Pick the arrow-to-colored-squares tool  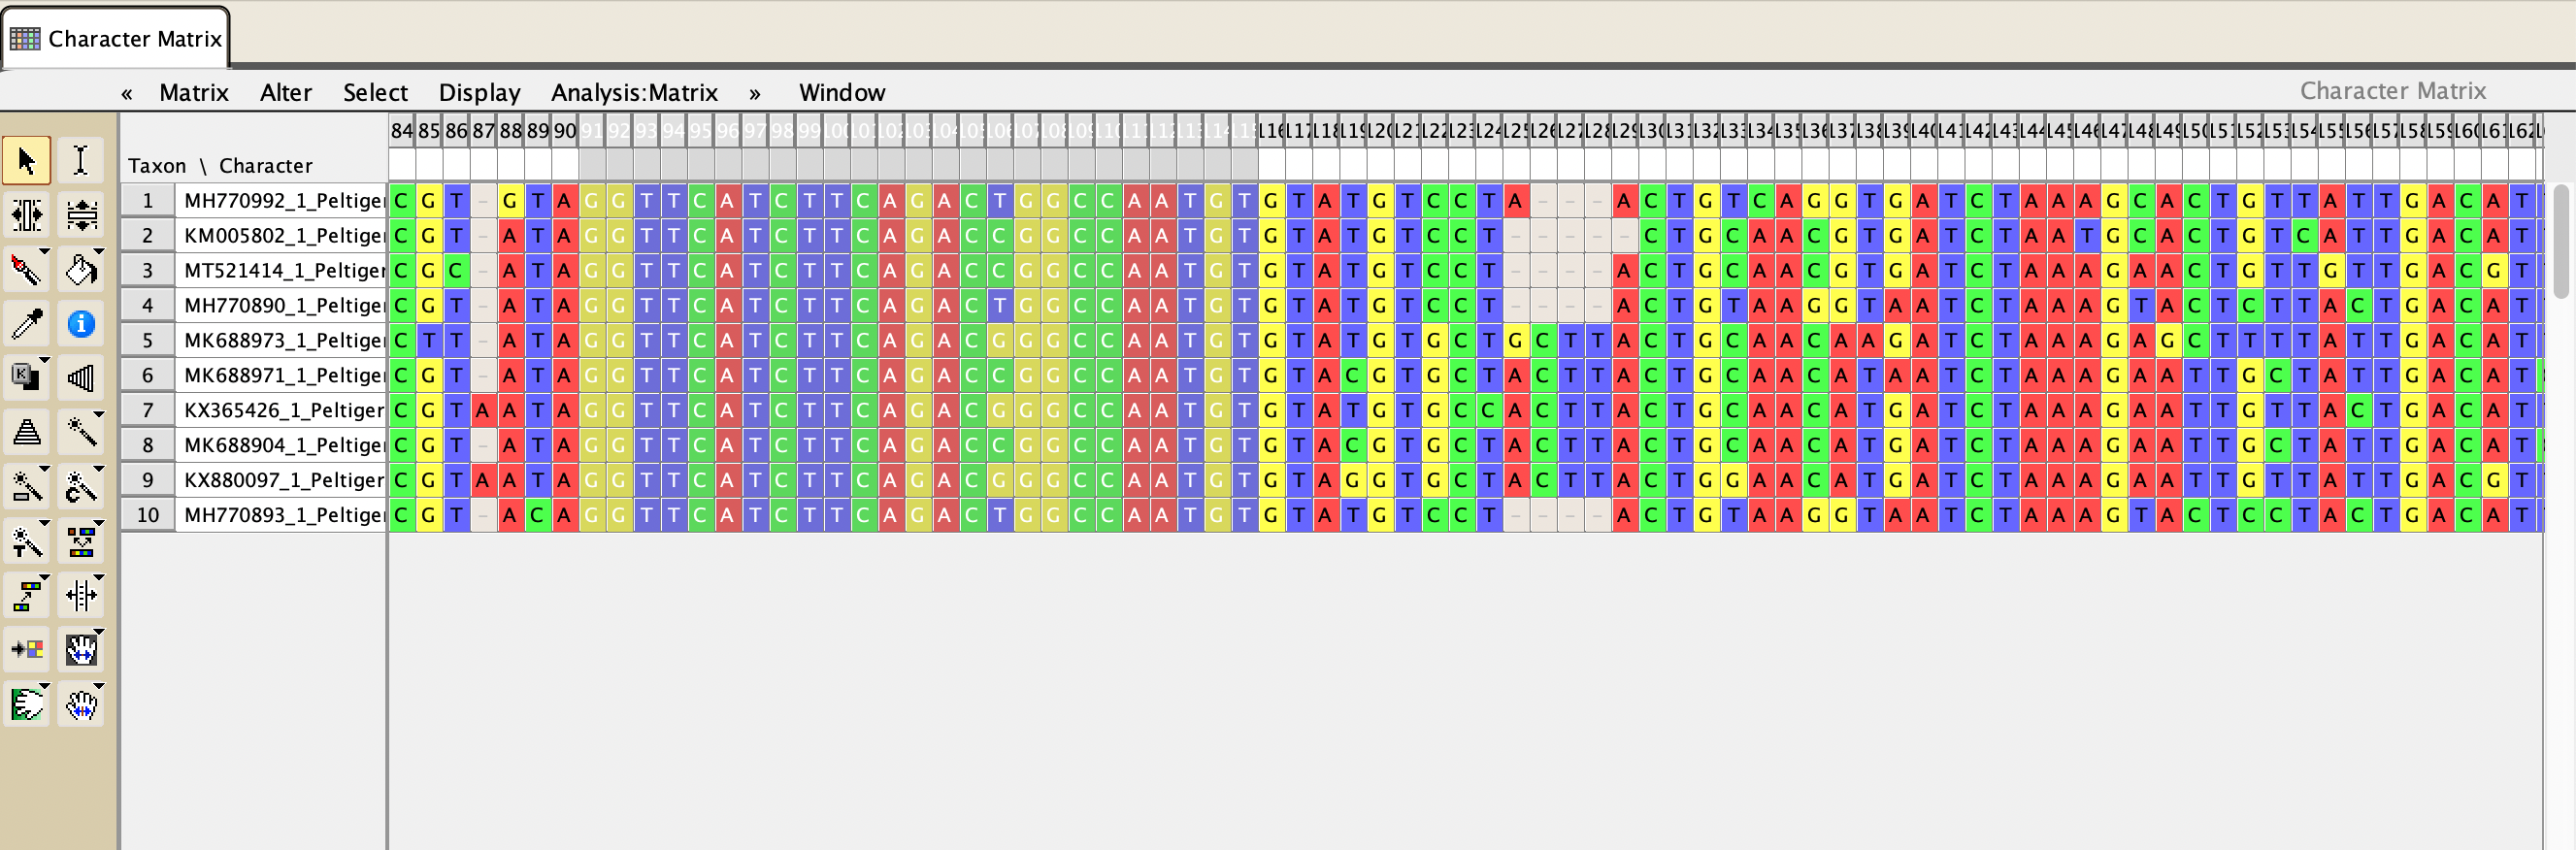[x=26, y=650]
